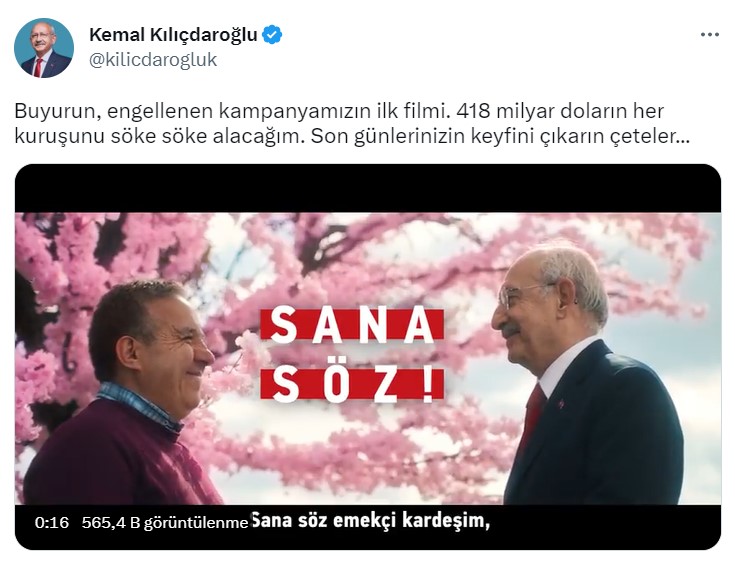Viewport: 735px width, 563px height.
Task: Open the three-dot more options menu
Action: click(709, 35)
